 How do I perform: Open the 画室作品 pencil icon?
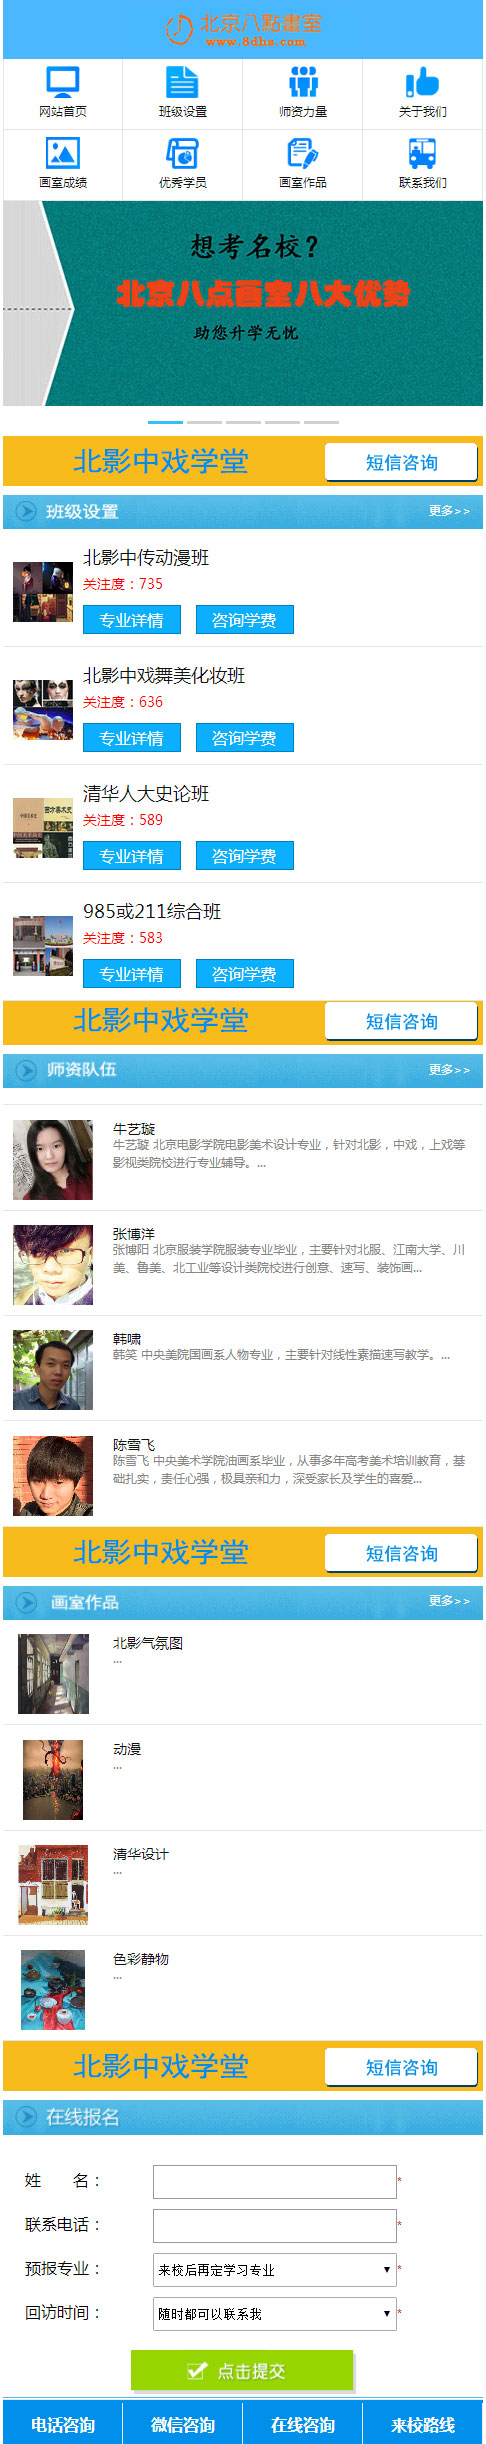coord(303,153)
